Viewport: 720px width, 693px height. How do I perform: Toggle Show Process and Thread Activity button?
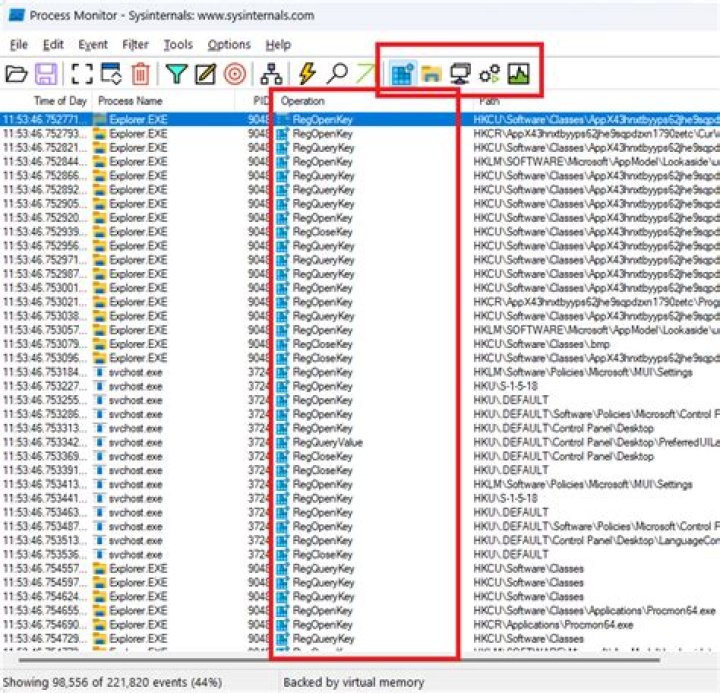(489, 73)
